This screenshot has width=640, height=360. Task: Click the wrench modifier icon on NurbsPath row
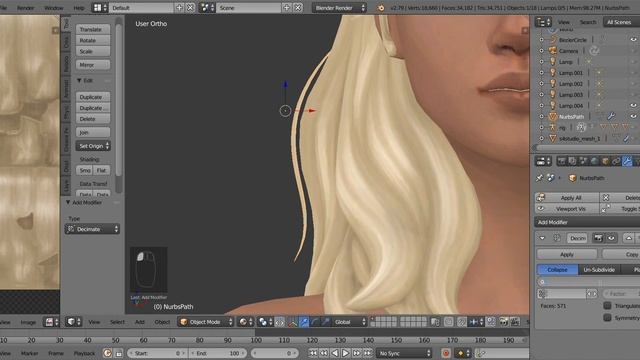[x=611, y=116]
